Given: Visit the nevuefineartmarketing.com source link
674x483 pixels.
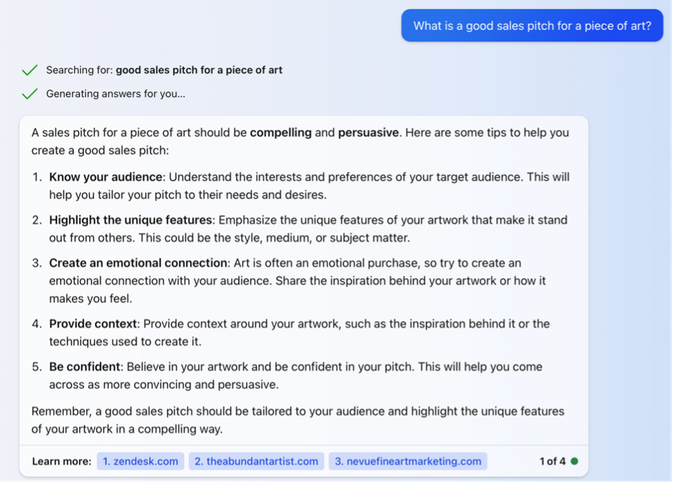Looking at the screenshot, I should coord(408,461).
